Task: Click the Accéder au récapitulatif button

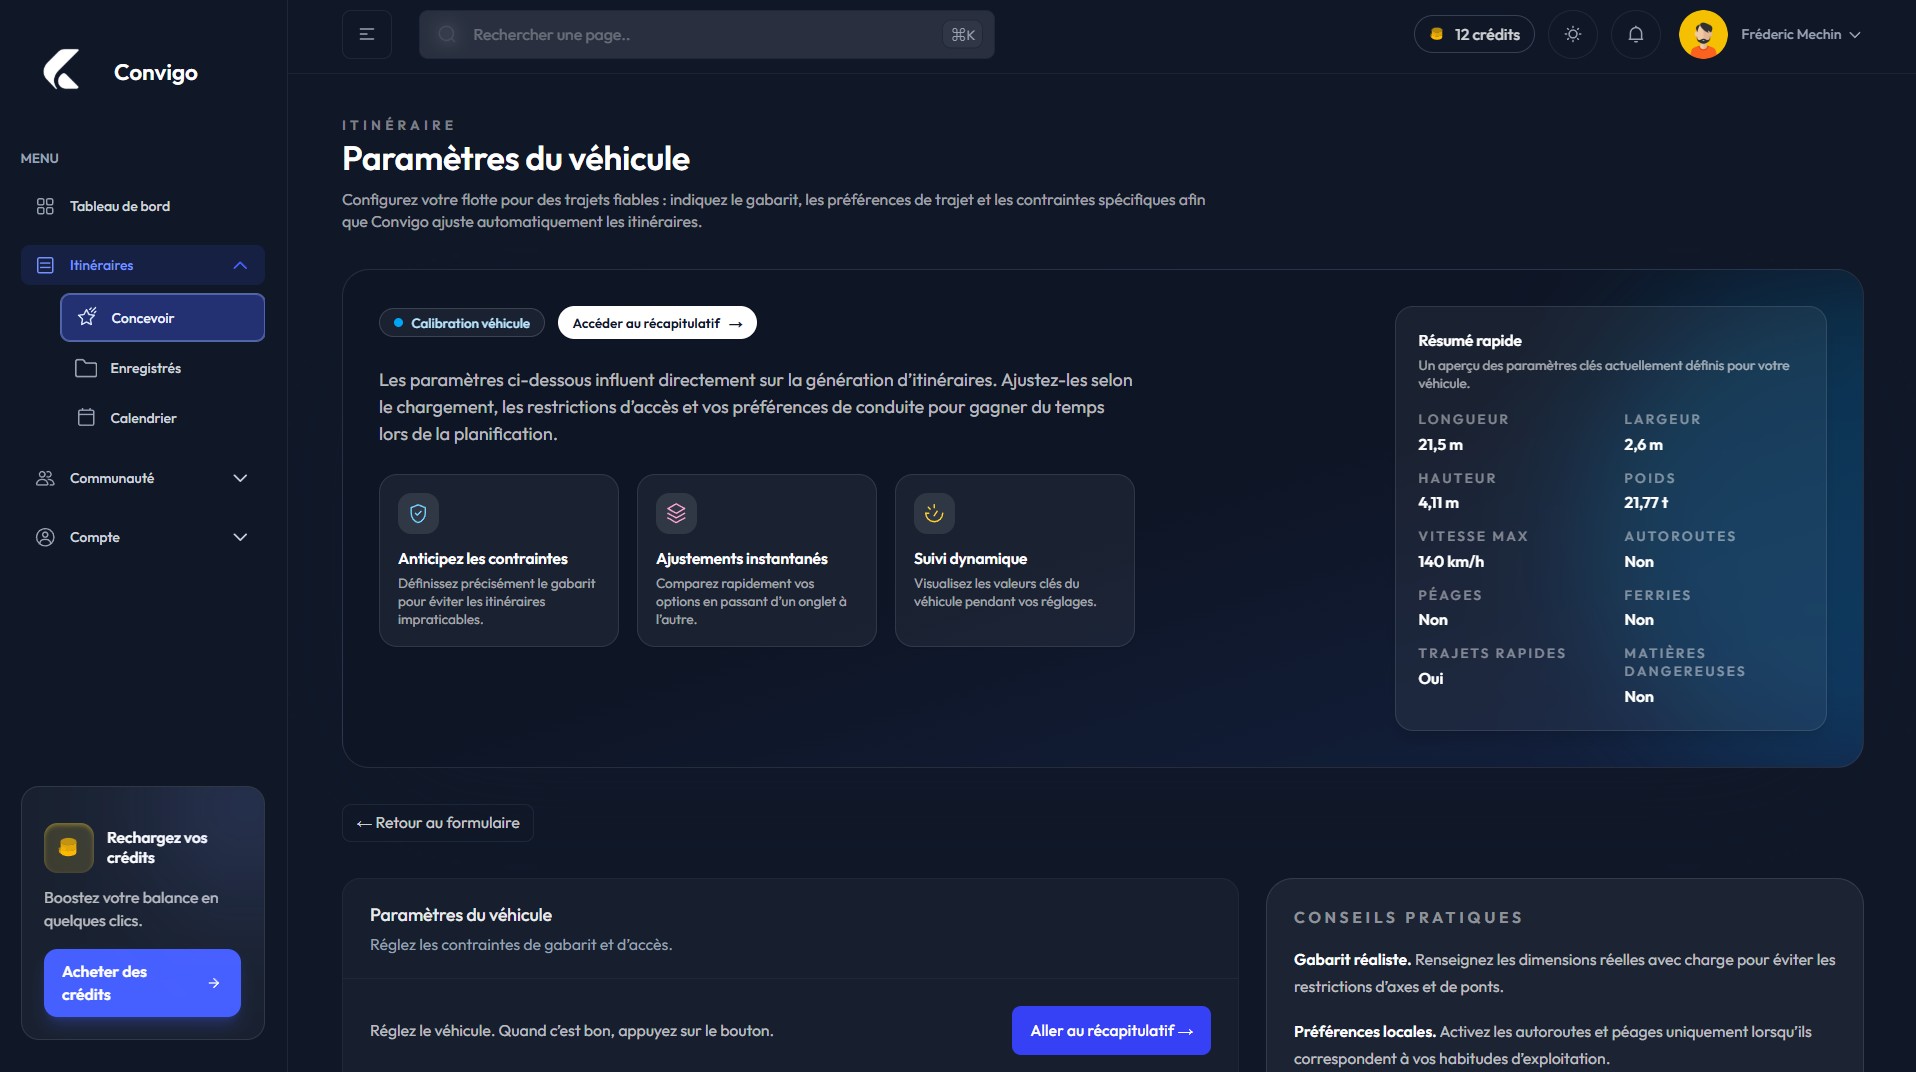Action: click(x=657, y=324)
